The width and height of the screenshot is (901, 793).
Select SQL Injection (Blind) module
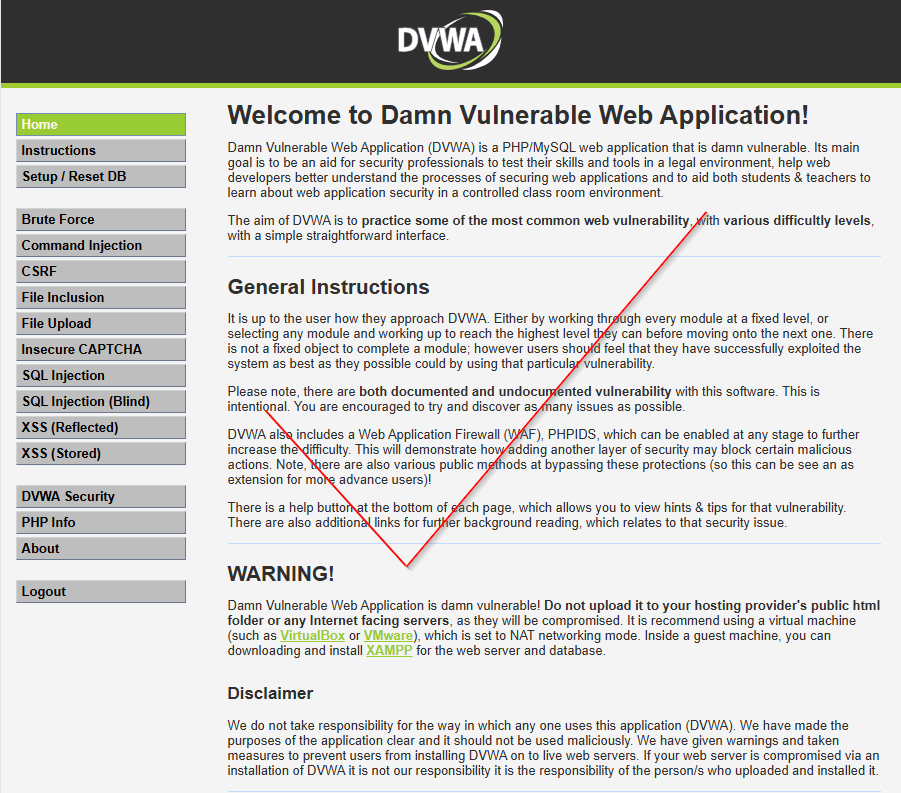click(x=101, y=401)
